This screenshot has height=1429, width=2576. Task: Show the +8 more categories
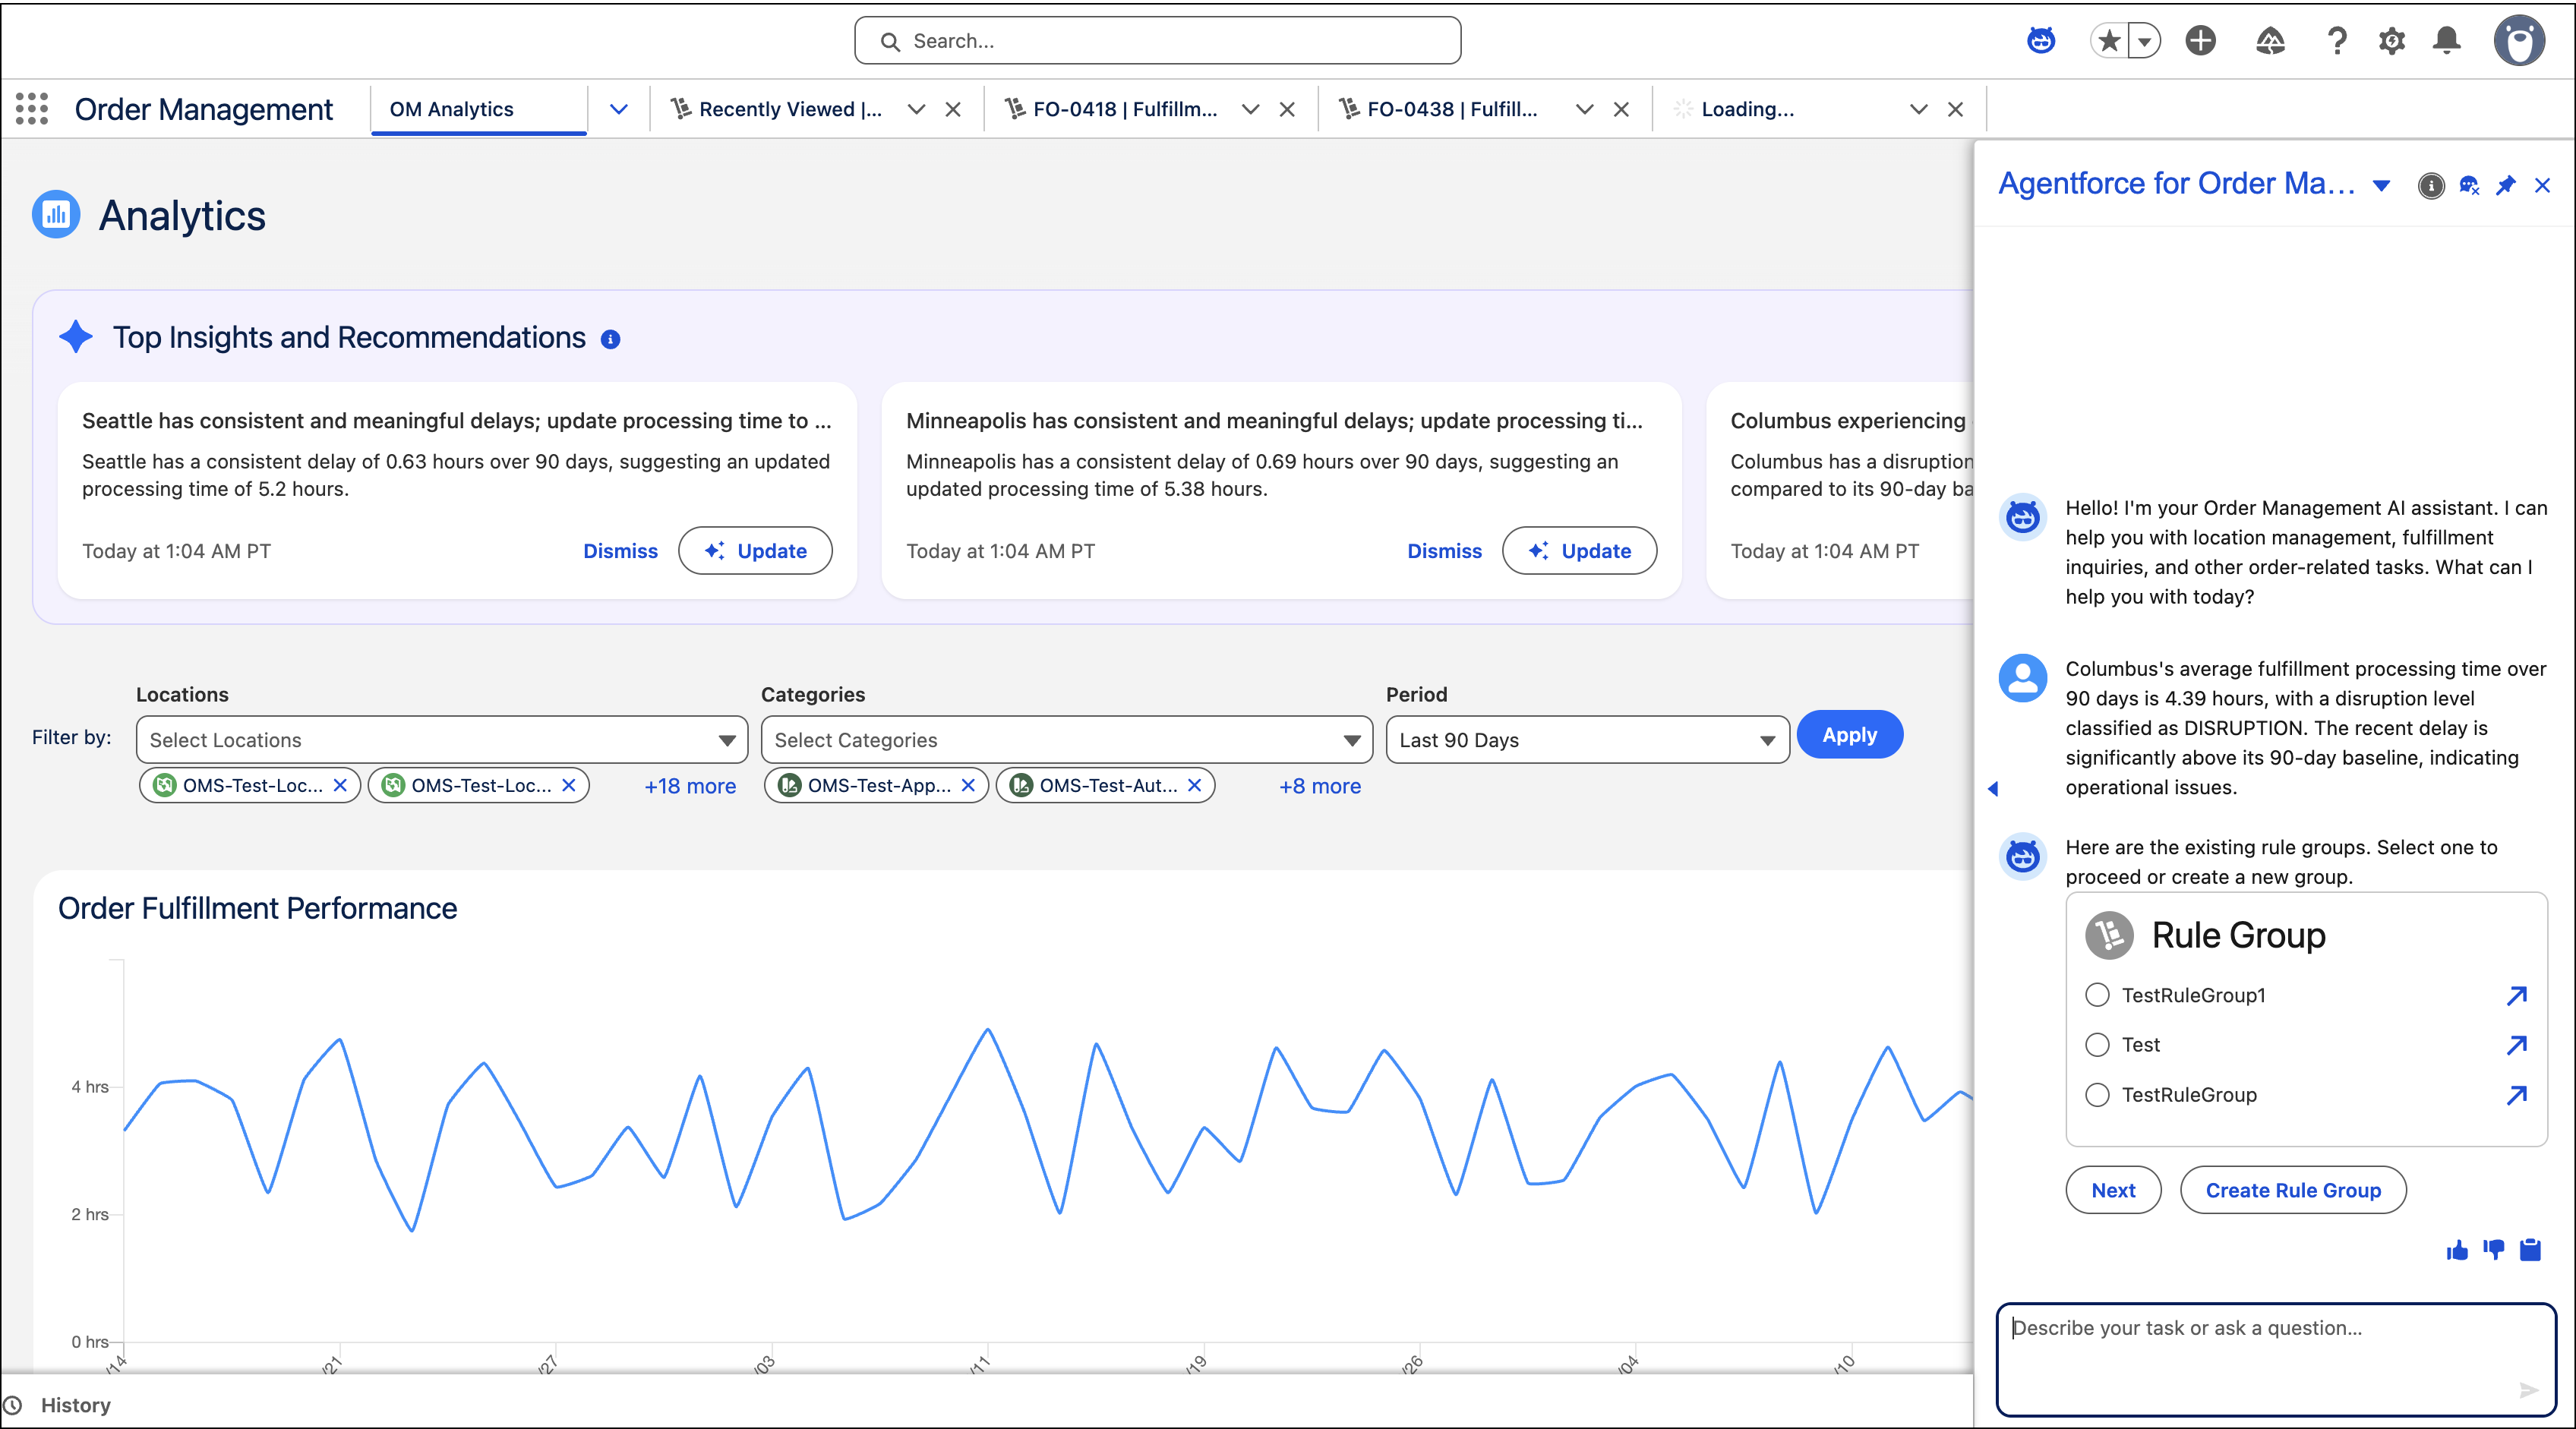pyautogui.click(x=1320, y=786)
